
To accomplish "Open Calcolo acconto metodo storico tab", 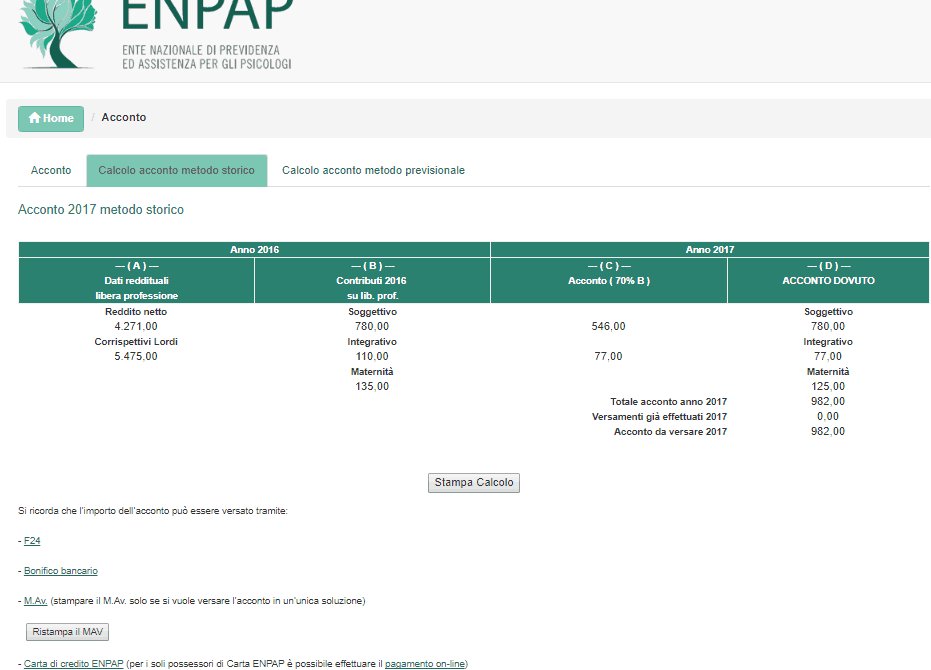I will coord(176,170).
